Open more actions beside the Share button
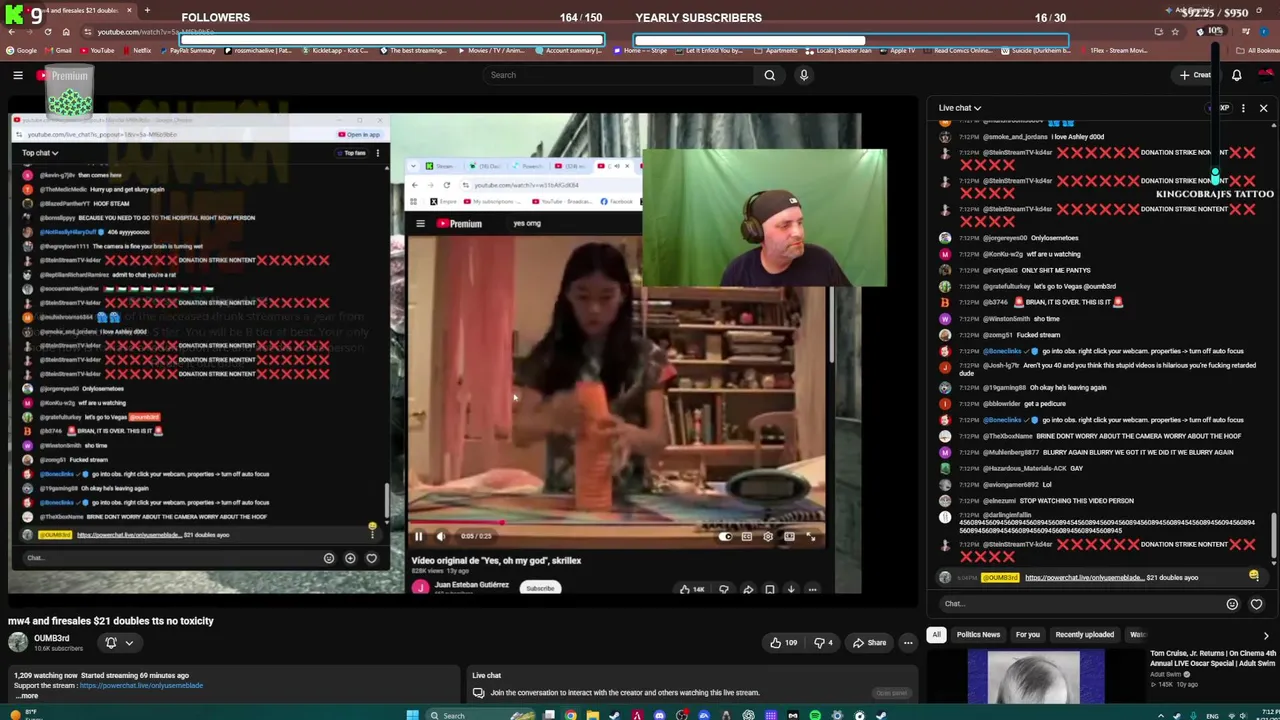 [x=908, y=643]
